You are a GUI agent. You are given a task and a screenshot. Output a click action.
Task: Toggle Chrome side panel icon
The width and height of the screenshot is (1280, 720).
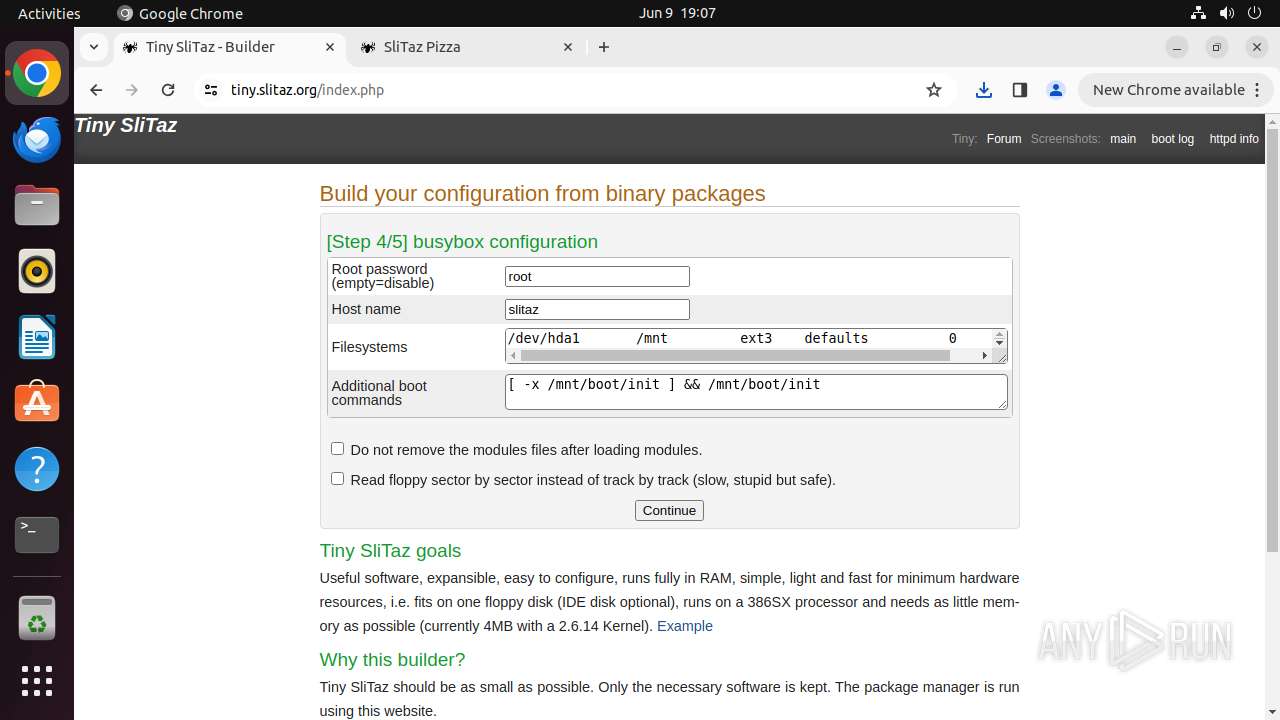coord(1020,90)
